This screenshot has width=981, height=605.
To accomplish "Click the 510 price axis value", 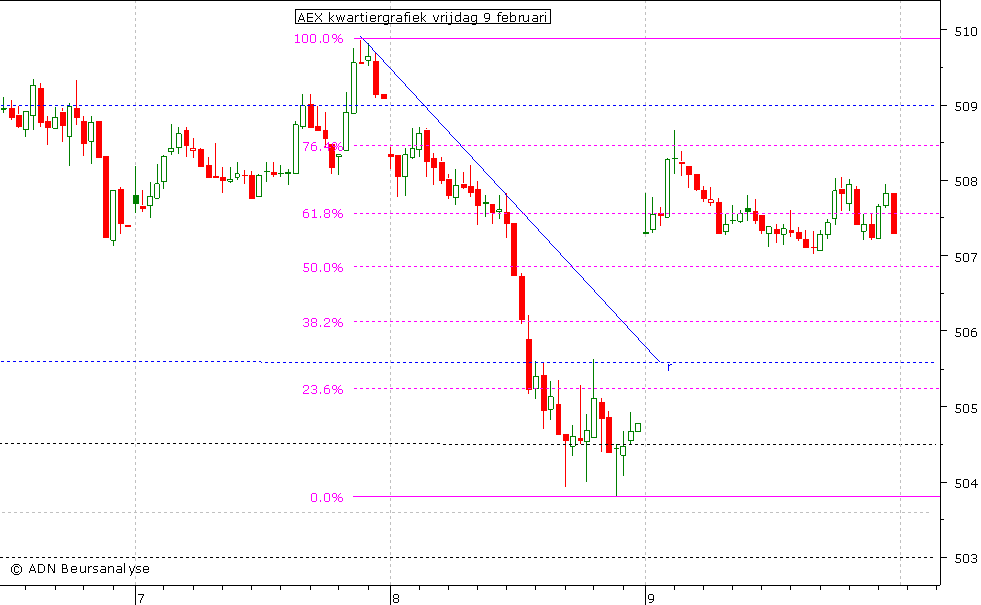I will pyautogui.click(x=965, y=31).
